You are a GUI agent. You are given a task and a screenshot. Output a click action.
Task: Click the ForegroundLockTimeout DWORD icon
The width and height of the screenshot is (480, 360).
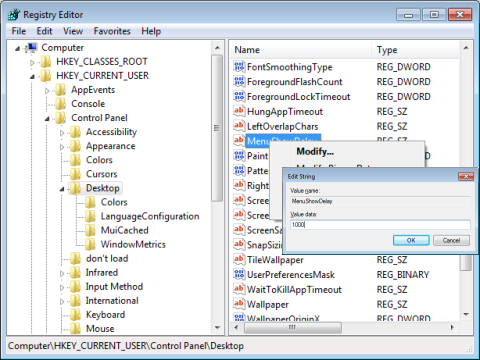(x=239, y=97)
